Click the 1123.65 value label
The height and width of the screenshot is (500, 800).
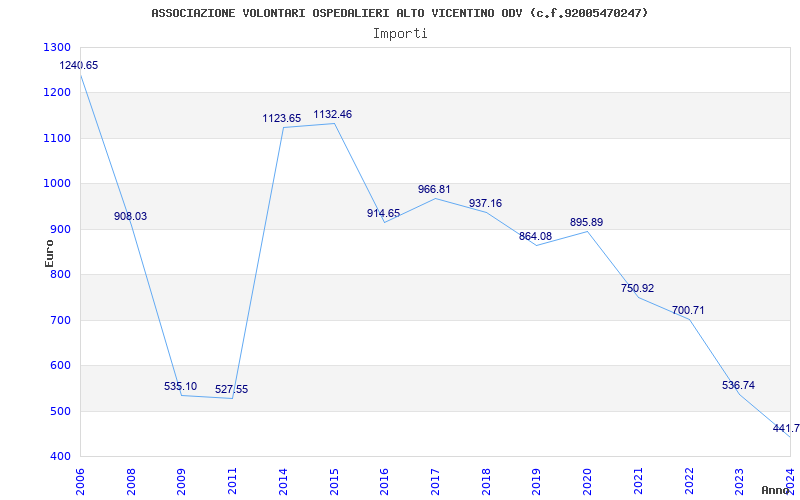[282, 118]
